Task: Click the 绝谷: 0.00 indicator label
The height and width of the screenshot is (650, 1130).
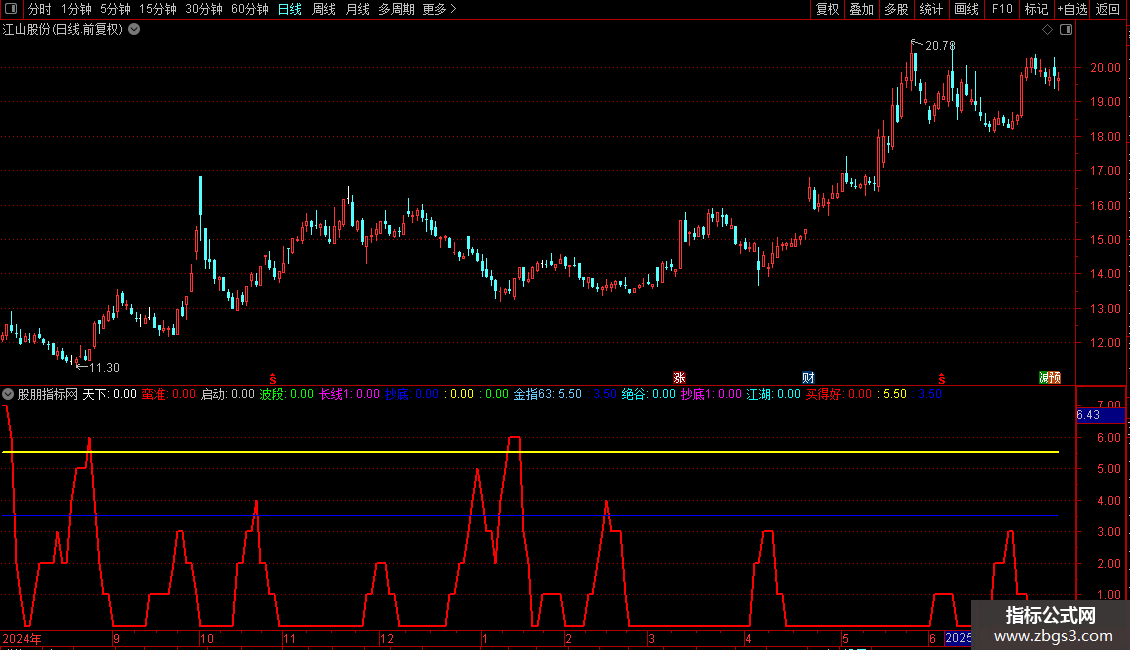Action: pos(649,394)
